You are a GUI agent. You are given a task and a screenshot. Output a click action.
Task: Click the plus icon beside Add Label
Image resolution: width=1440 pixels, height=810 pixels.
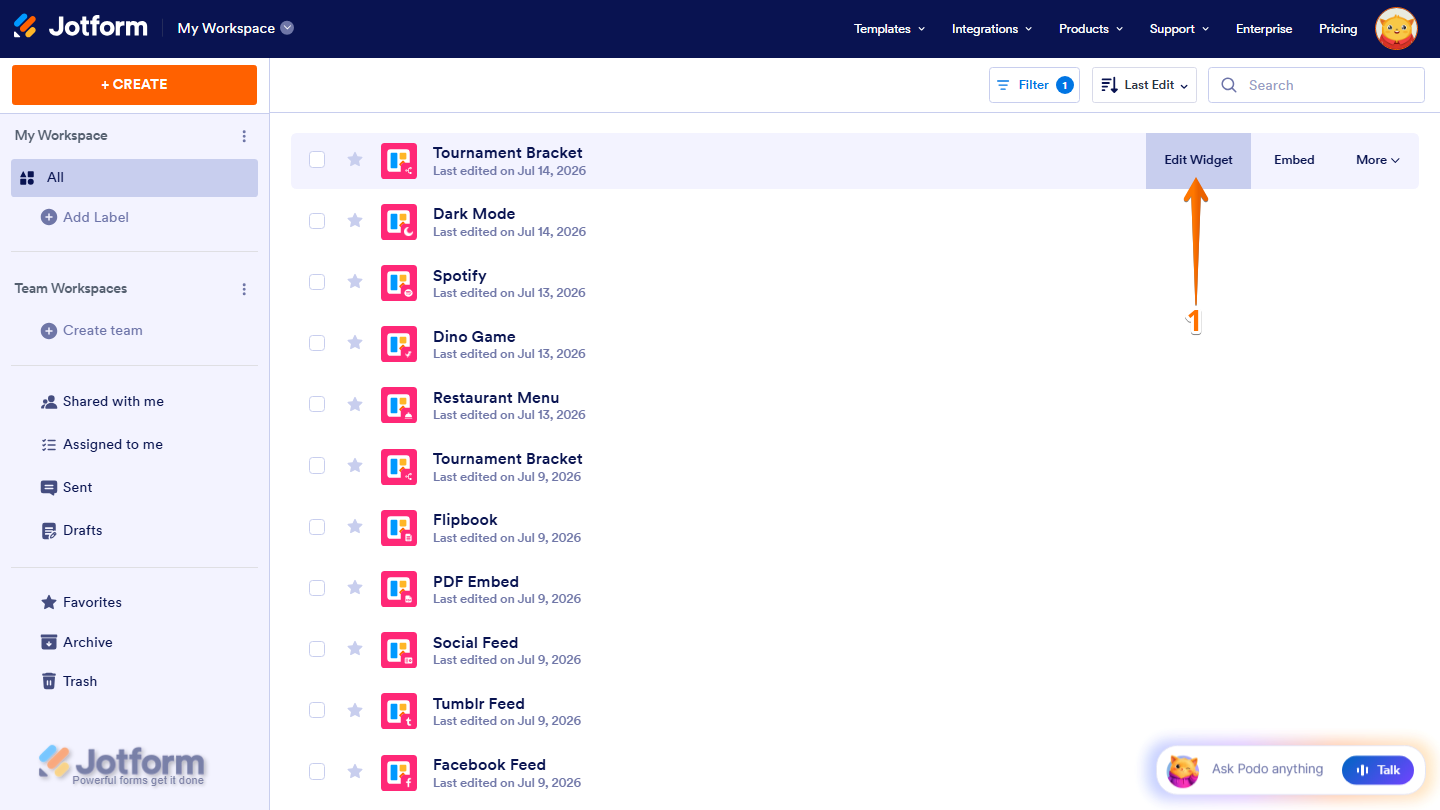coord(48,217)
